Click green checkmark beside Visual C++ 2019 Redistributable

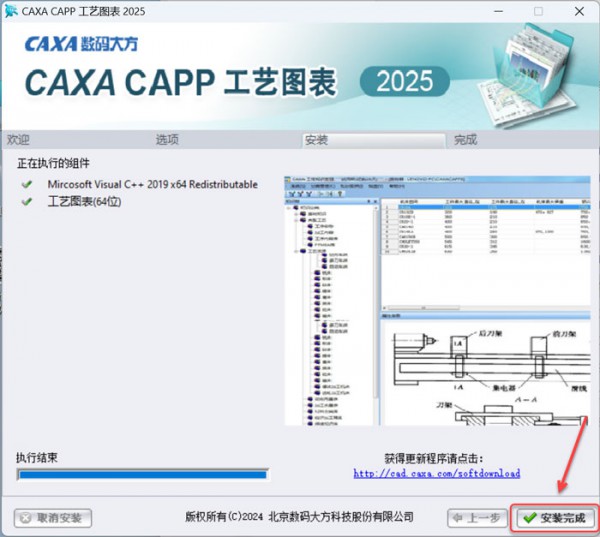(27, 184)
